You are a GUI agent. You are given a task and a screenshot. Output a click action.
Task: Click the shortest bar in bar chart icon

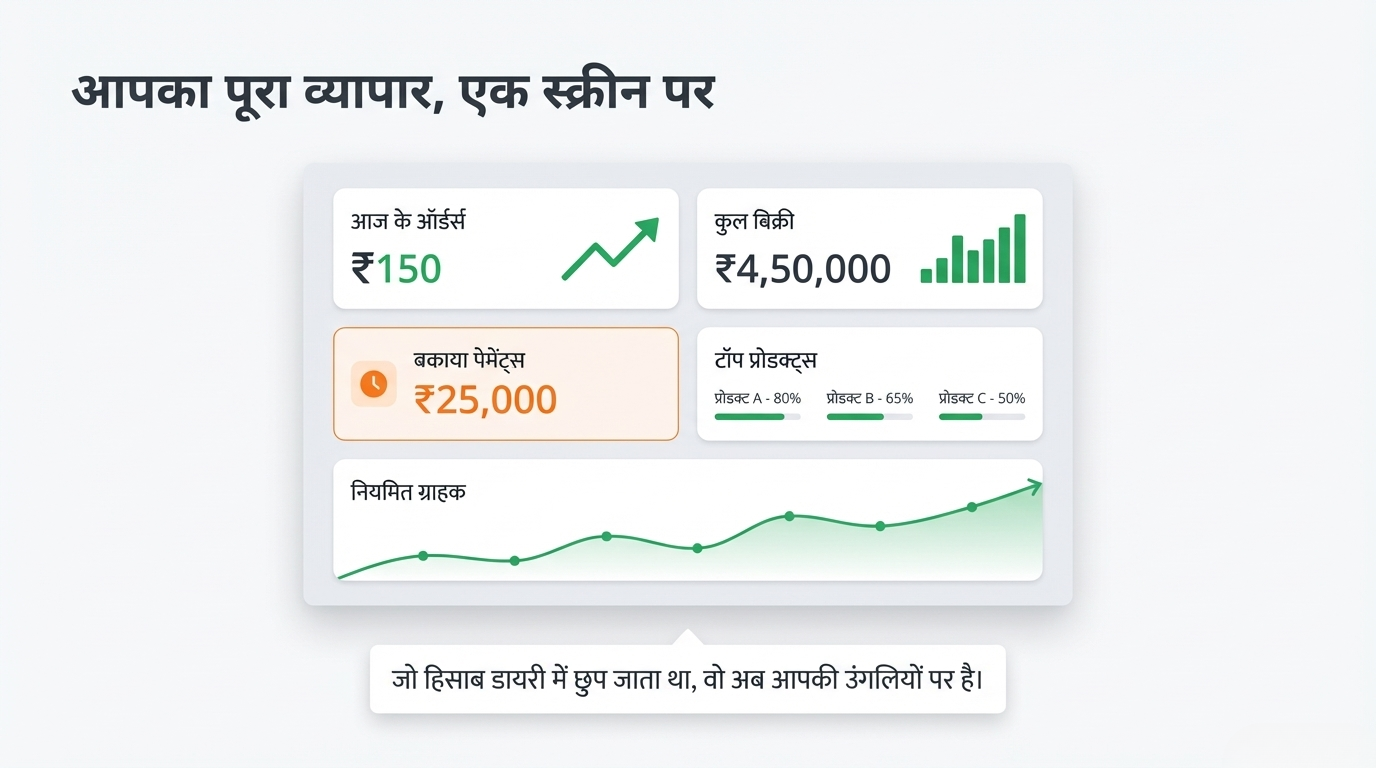(x=926, y=275)
